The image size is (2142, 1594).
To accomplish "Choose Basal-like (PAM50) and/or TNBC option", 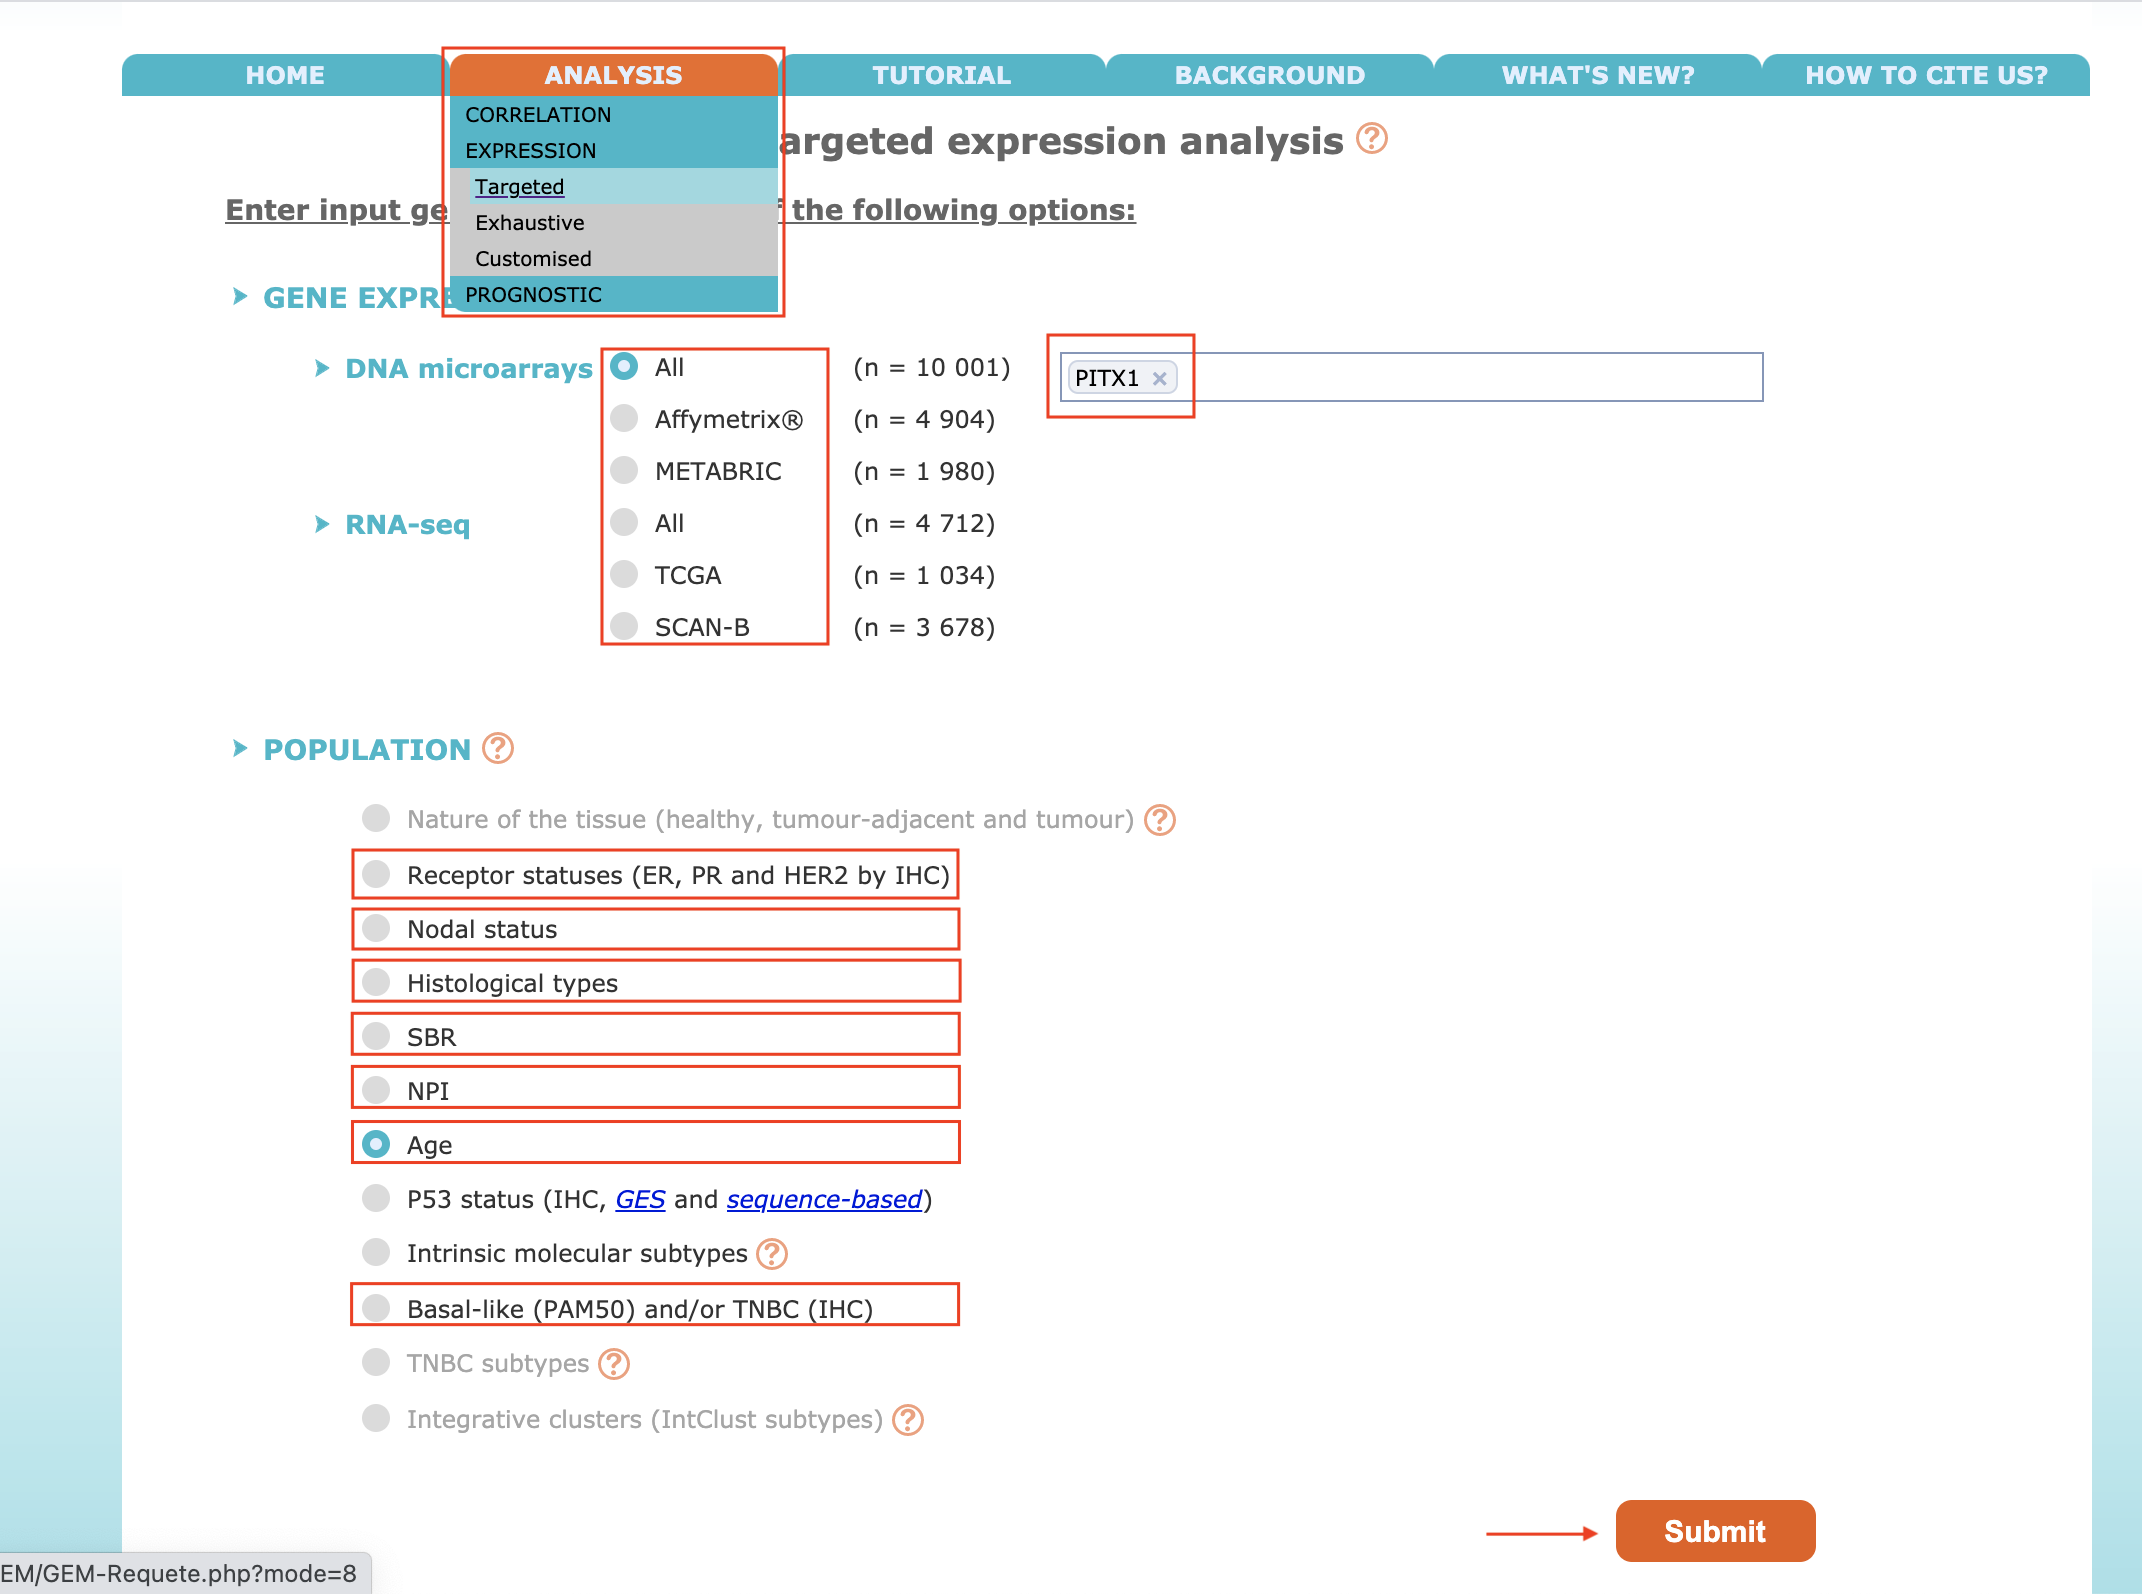I will [x=376, y=1308].
